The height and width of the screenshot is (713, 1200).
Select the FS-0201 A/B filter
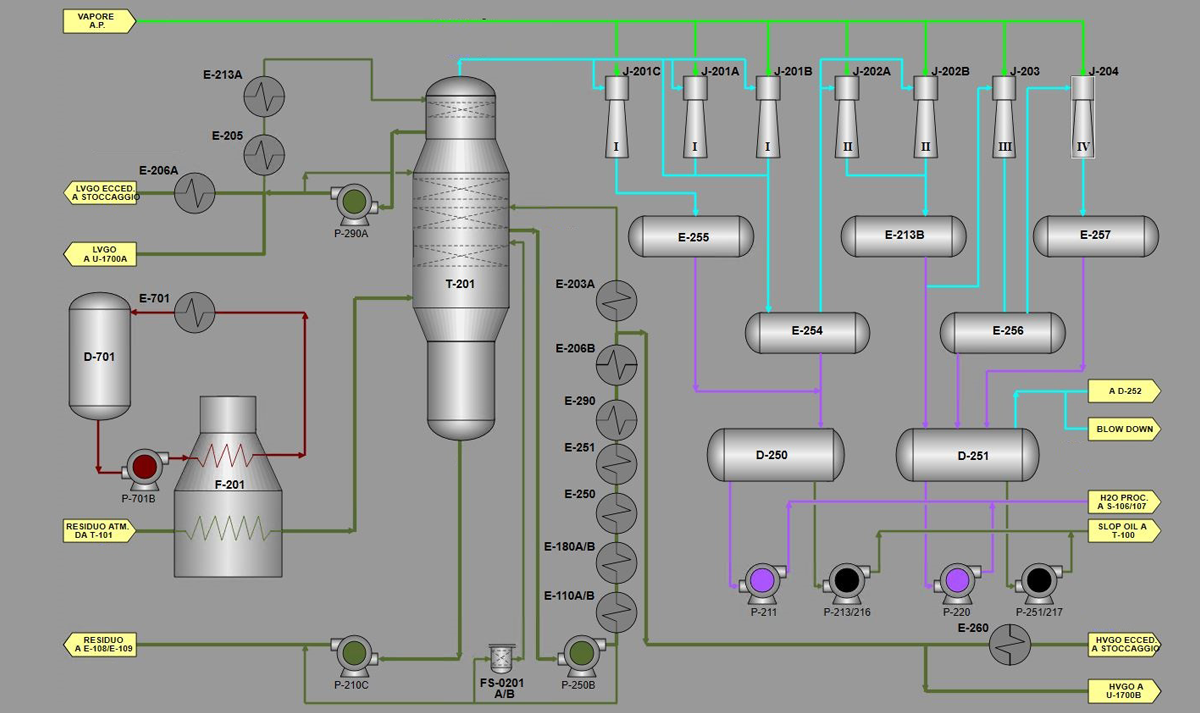click(498, 657)
